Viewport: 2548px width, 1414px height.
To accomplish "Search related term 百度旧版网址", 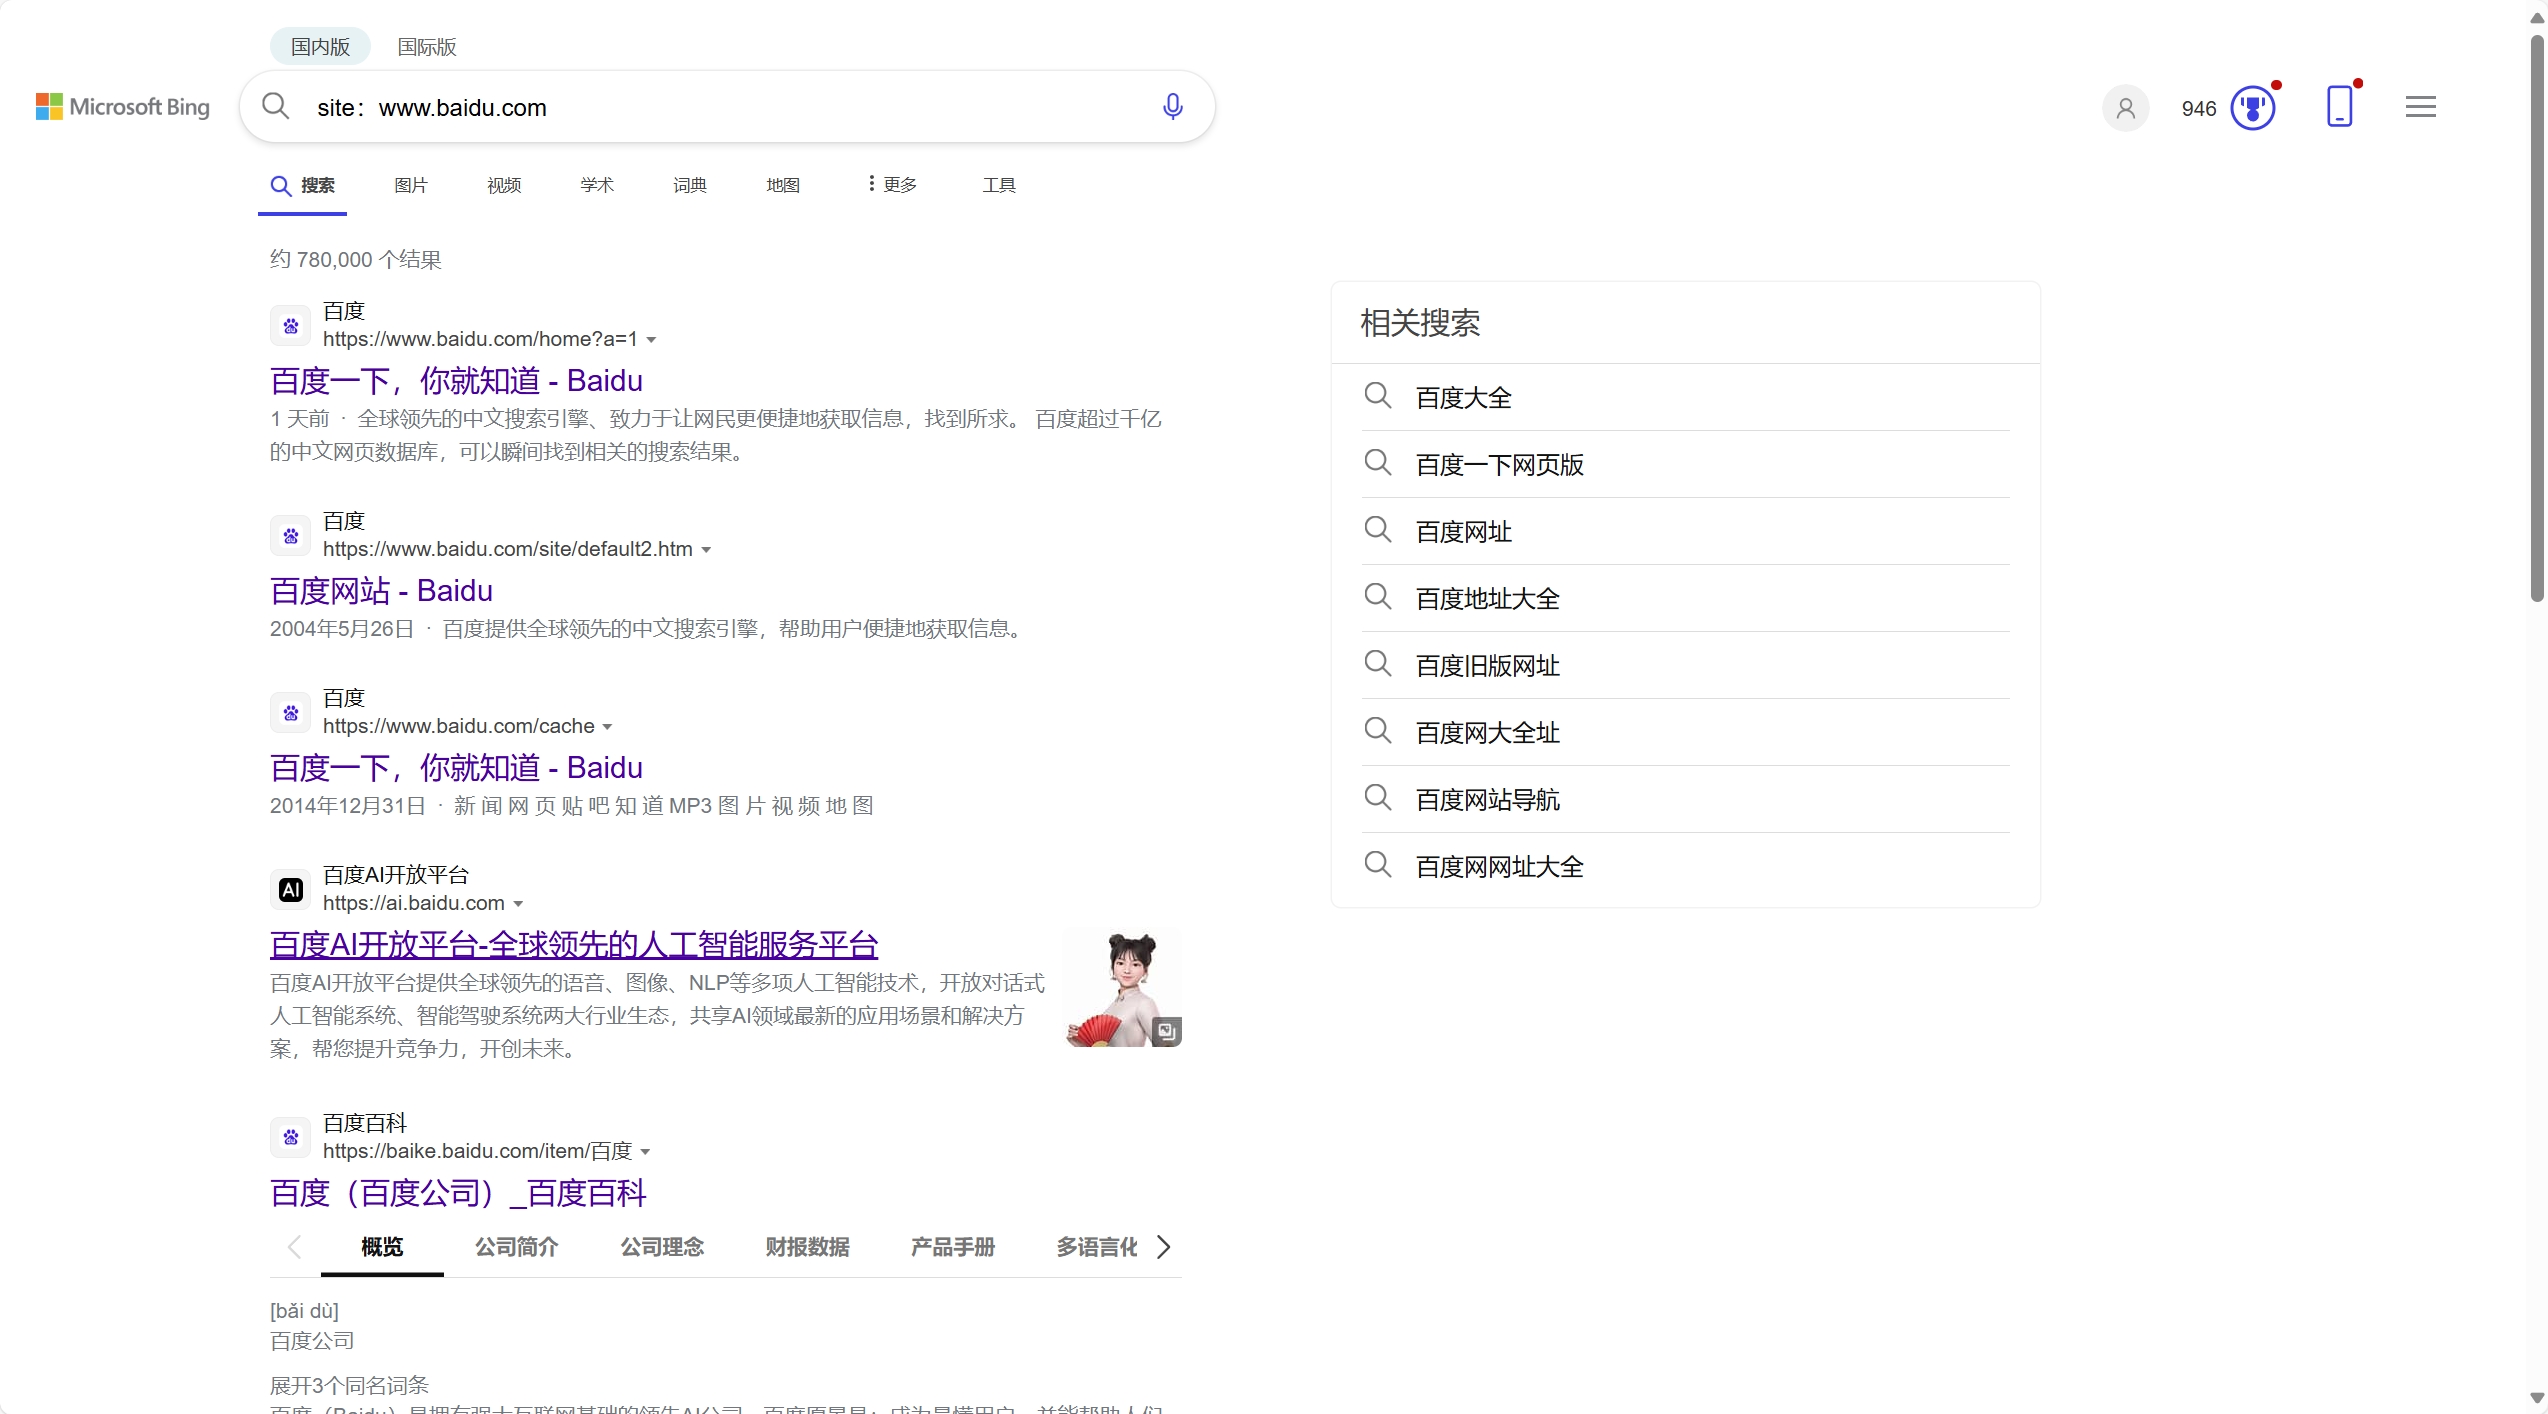I will [x=1488, y=666].
